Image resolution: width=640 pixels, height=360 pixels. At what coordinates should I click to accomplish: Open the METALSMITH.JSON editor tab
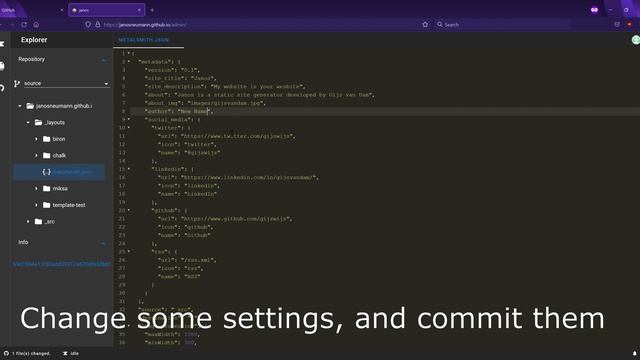pos(144,40)
